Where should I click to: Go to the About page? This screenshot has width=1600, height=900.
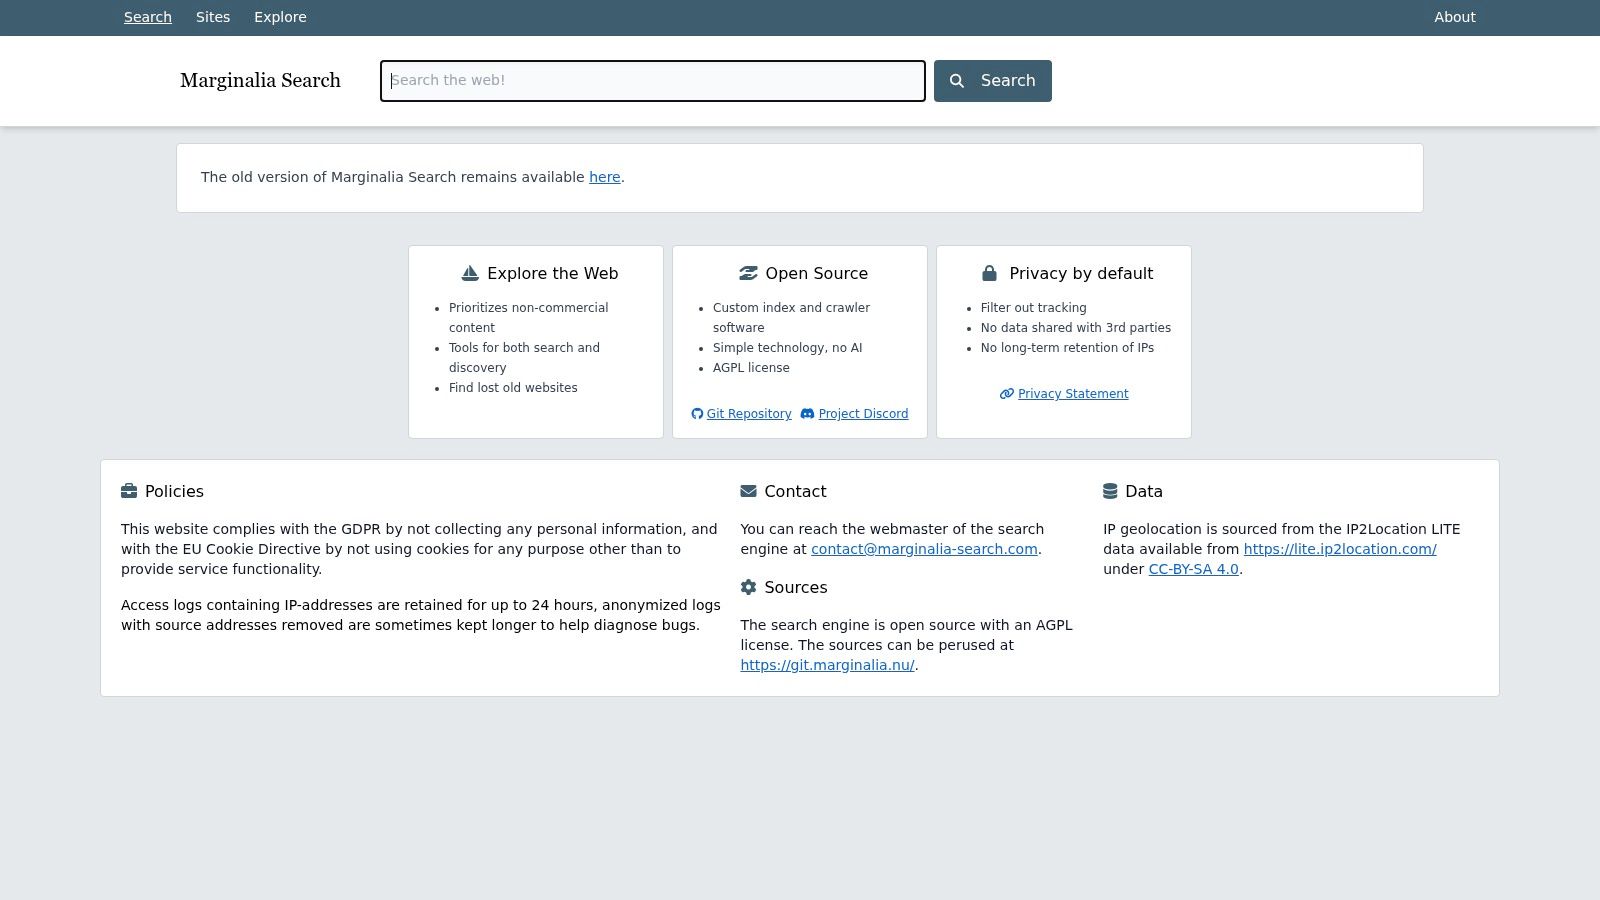pos(1455,17)
